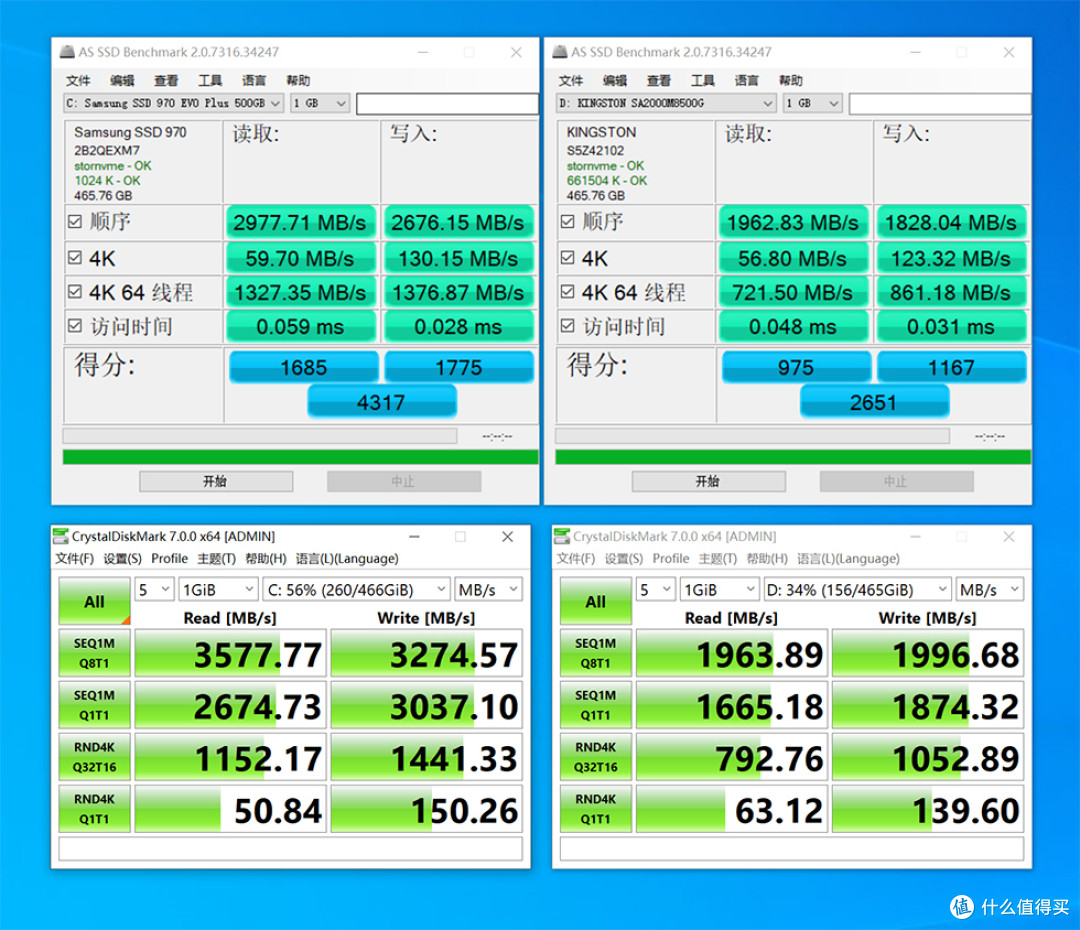Viewport: 1080px width, 930px height.
Task: Click comment field at bottom of D: CrystalDiskMark
Action: 792,849
